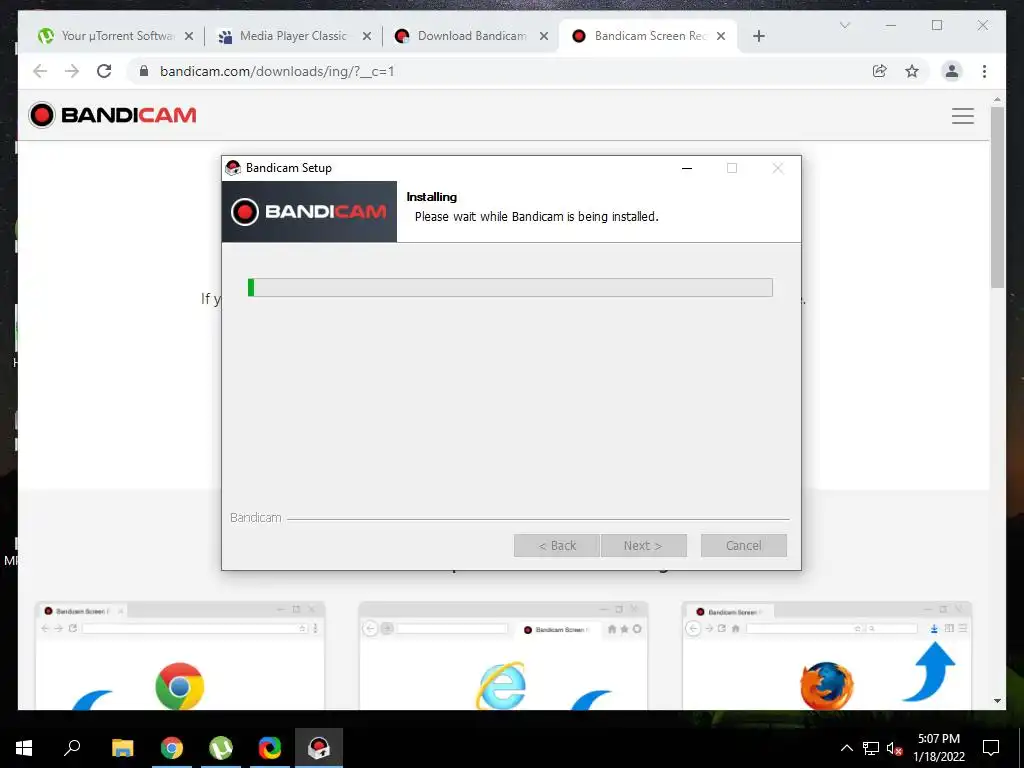Click the scrollbar up arrow

click(997, 99)
